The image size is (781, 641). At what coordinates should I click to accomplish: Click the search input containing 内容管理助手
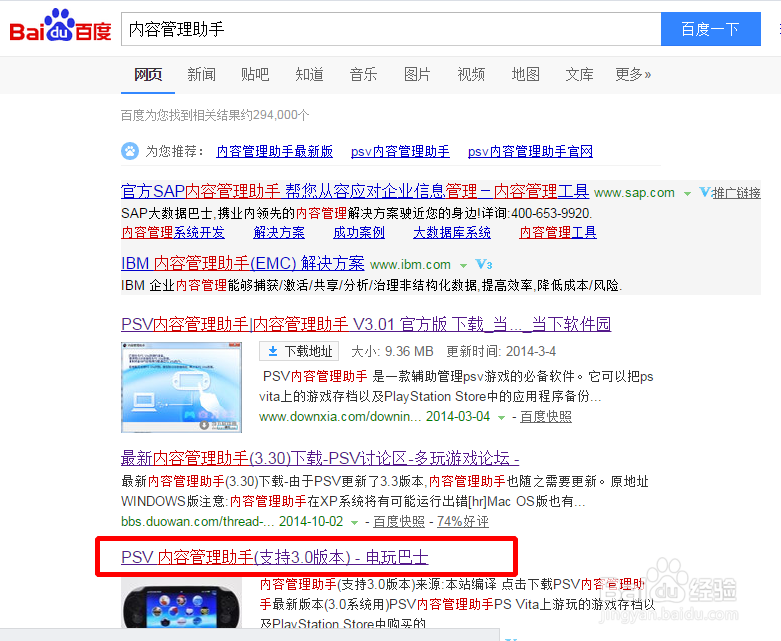pyautogui.click(x=391, y=29)
